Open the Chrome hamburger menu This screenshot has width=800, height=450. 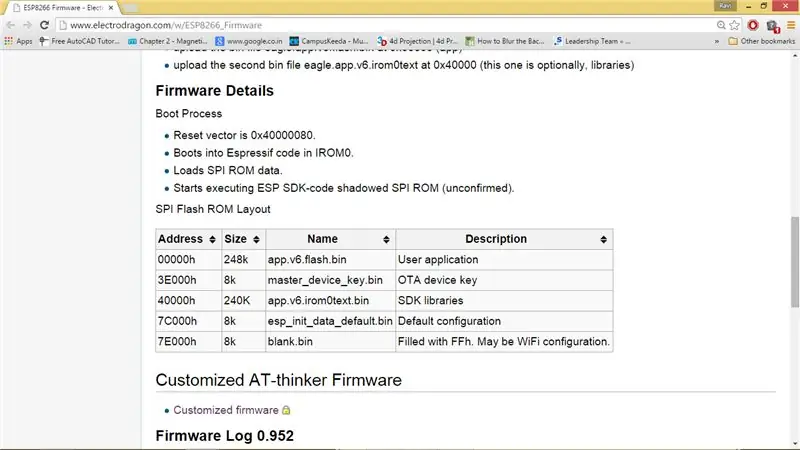pos(791,25)
